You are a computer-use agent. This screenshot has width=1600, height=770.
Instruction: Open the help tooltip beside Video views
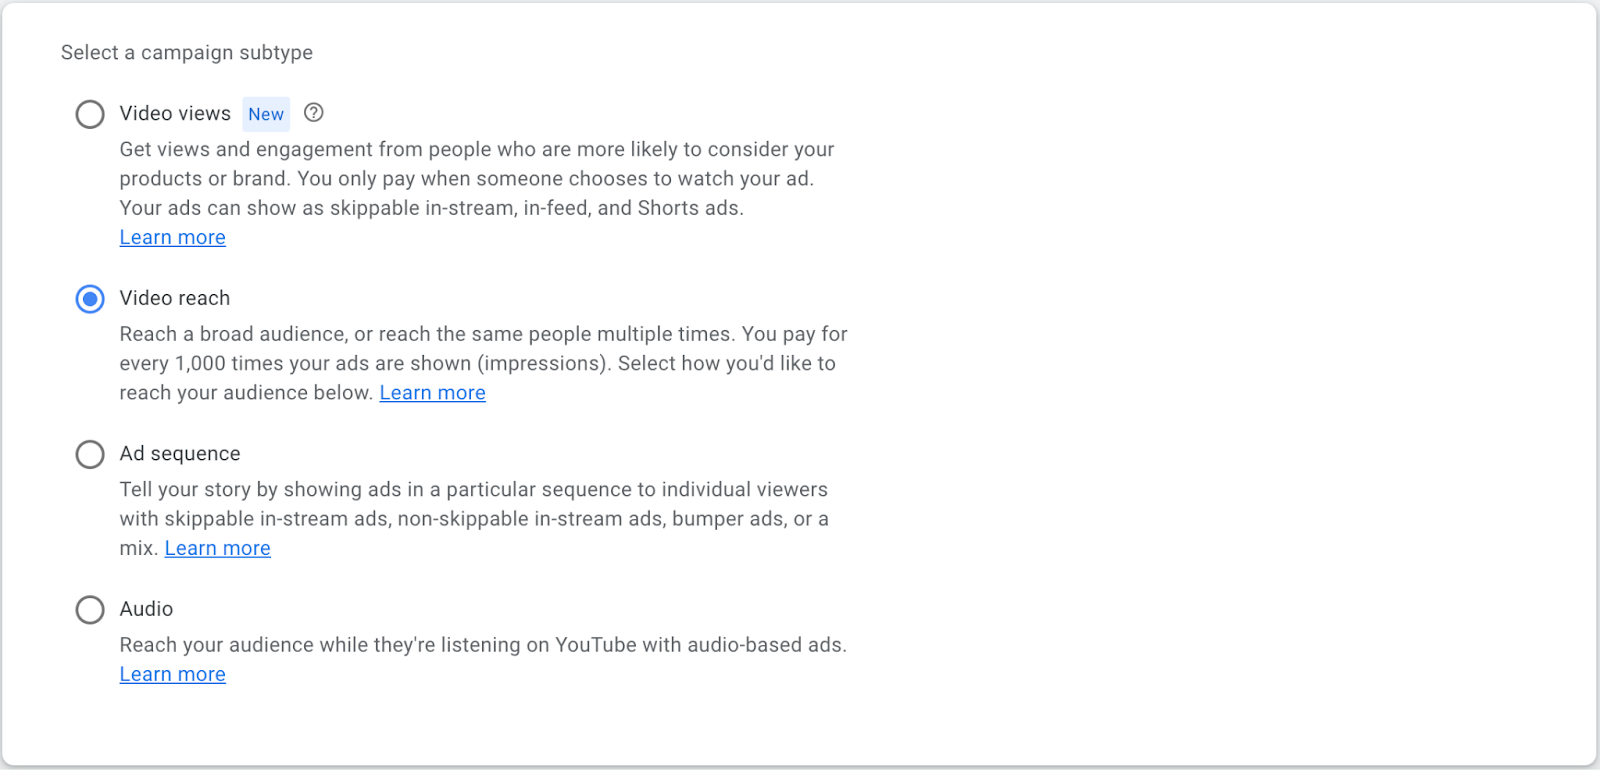coord(313,113)
